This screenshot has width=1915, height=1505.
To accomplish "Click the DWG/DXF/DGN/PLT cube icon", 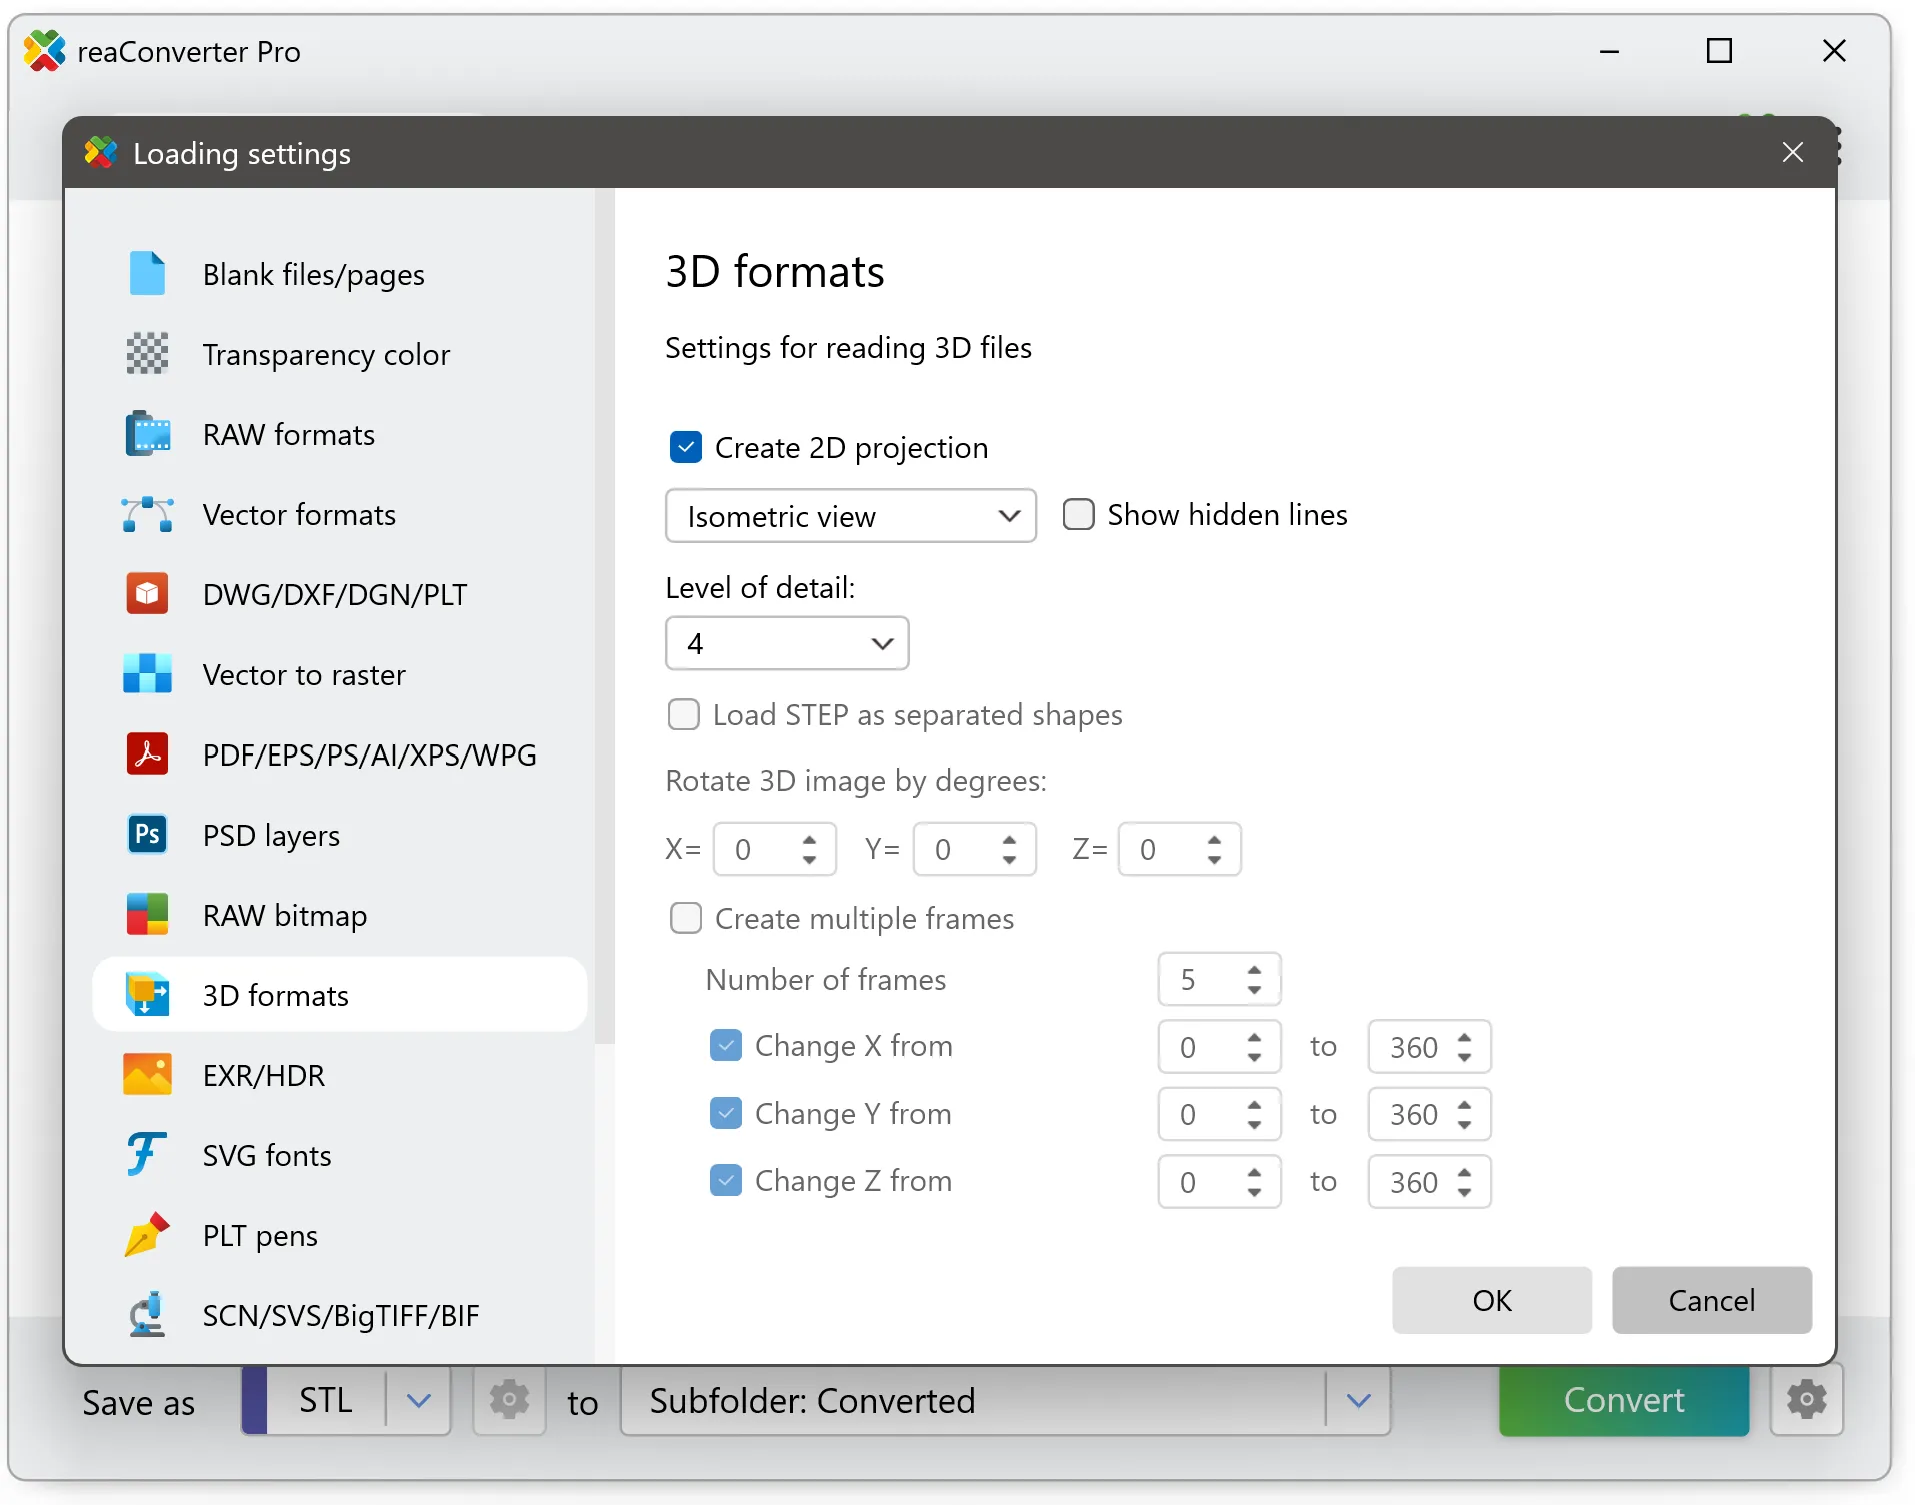I will 147,594.
